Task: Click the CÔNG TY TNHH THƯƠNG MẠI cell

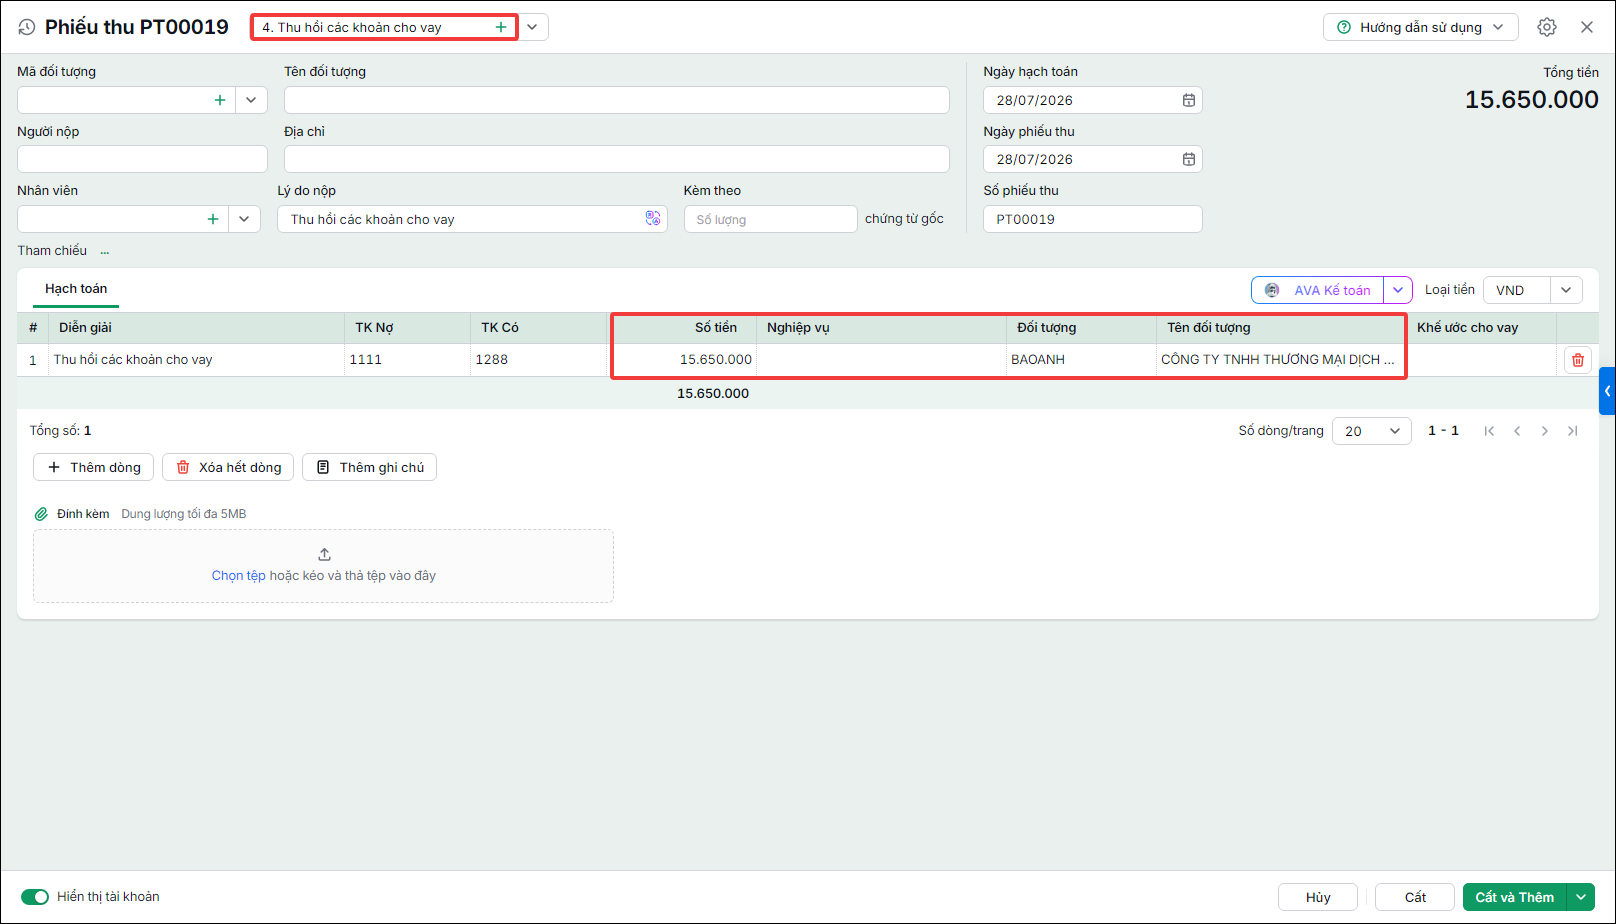Action: pyautogui.click(x=1280, y=360)
